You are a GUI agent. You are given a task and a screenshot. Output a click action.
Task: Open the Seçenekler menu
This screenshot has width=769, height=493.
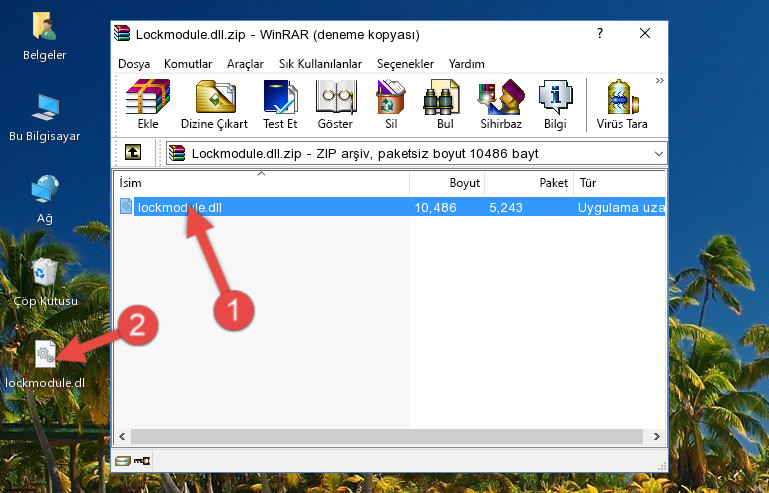(405, 64)
